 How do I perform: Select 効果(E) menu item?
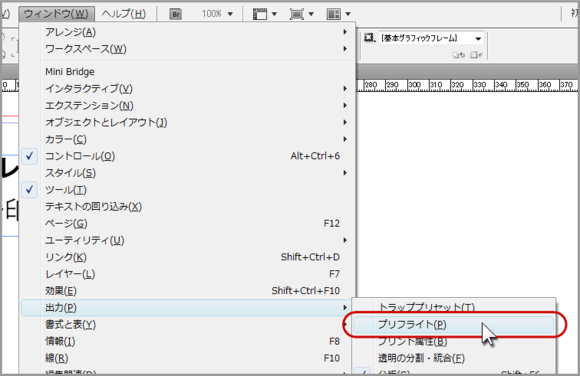[188, 291]
